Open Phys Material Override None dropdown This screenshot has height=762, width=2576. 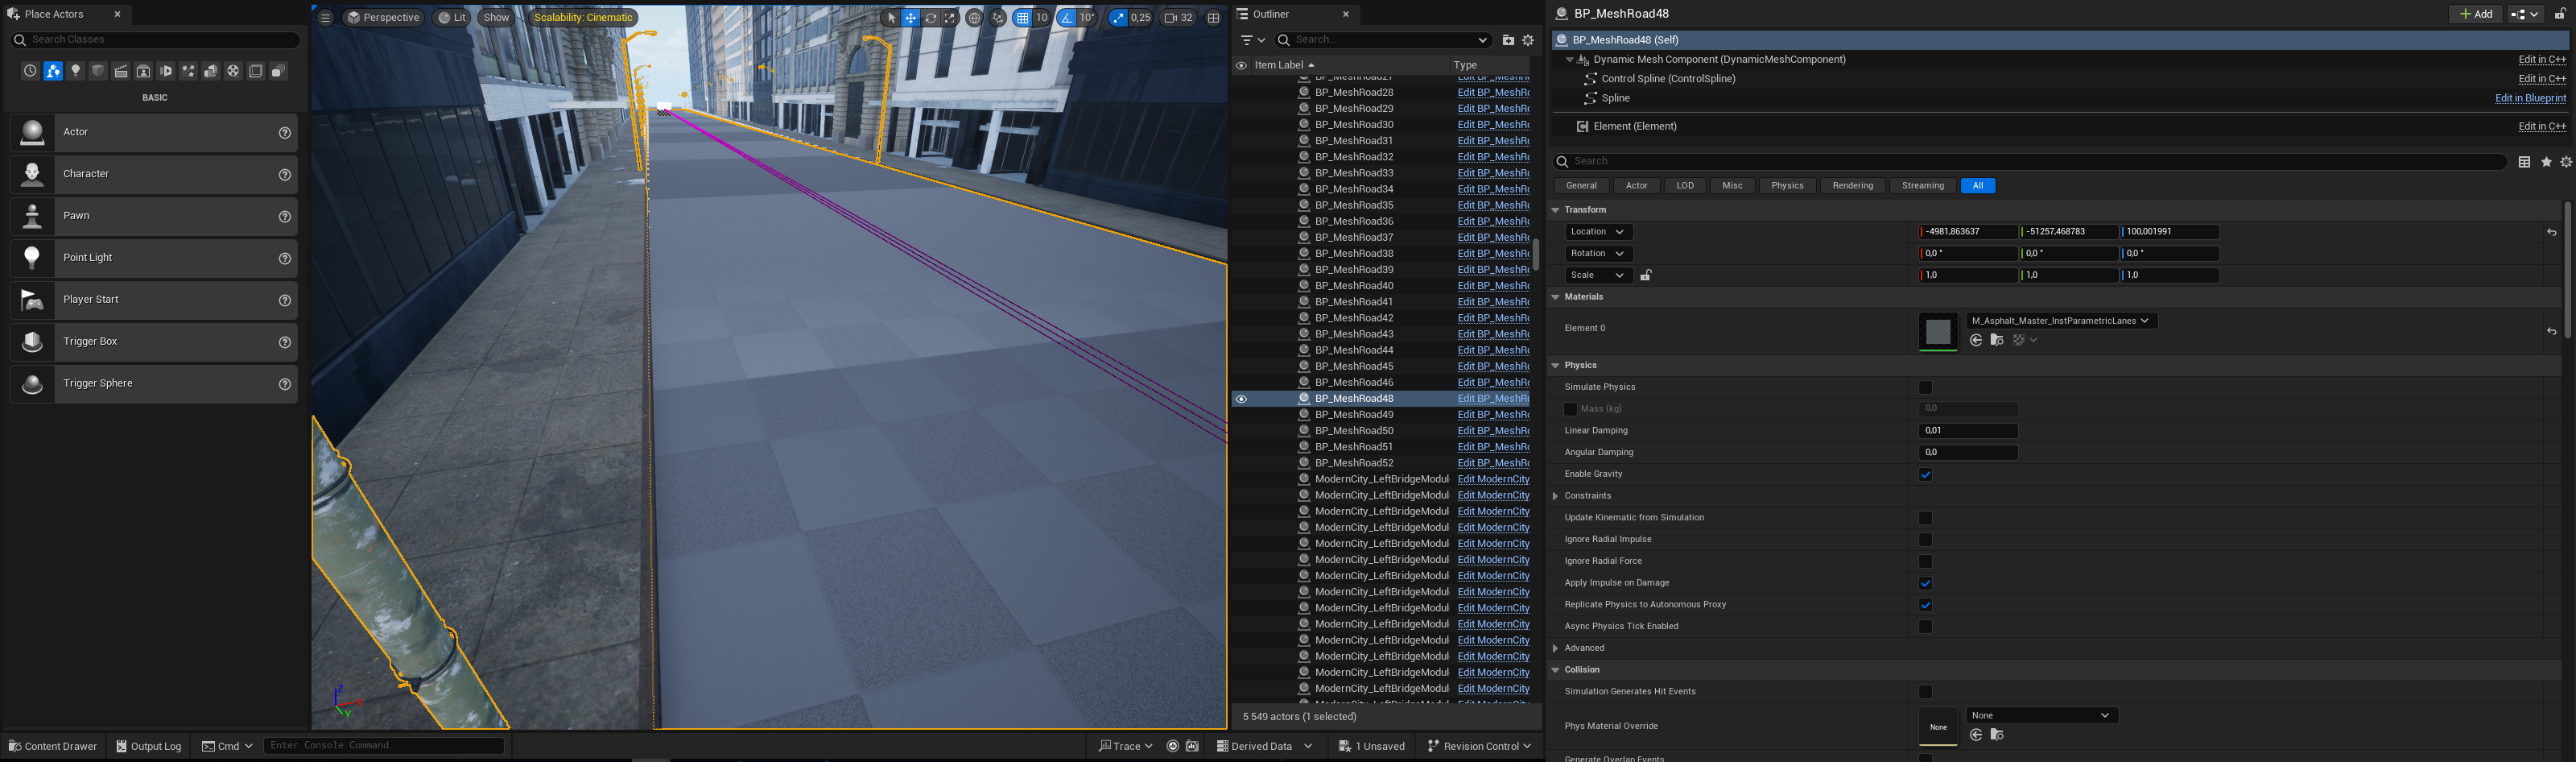(x=2042, y=715)
